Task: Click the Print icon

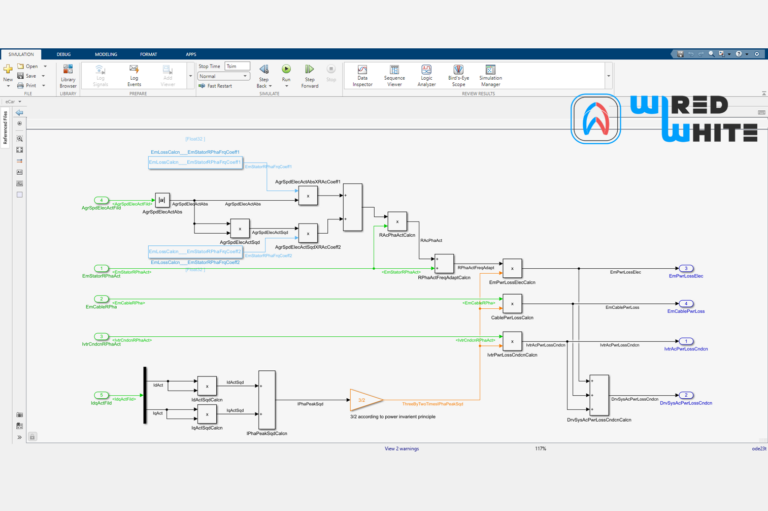Action: click(x=21, y=85)
